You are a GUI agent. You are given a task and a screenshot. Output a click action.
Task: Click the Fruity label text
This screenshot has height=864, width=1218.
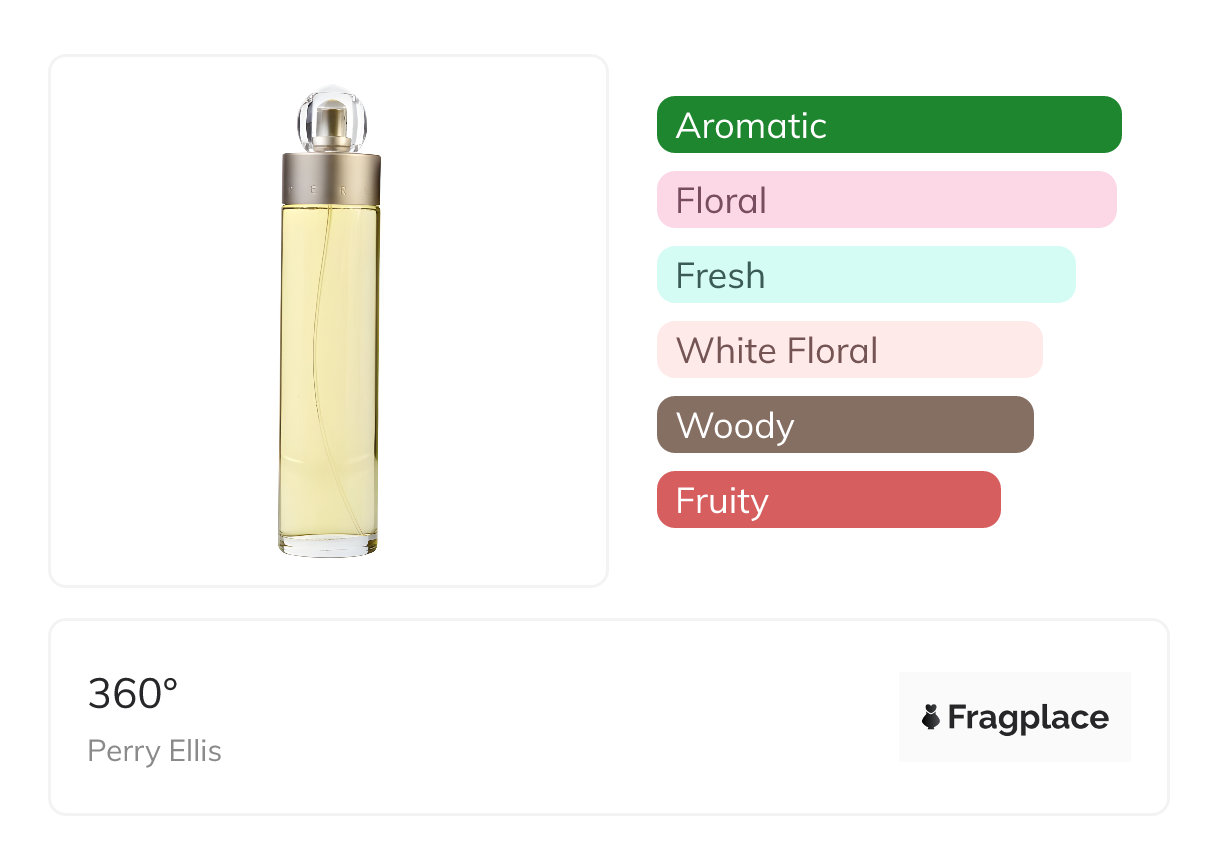[x=722, y=501]
